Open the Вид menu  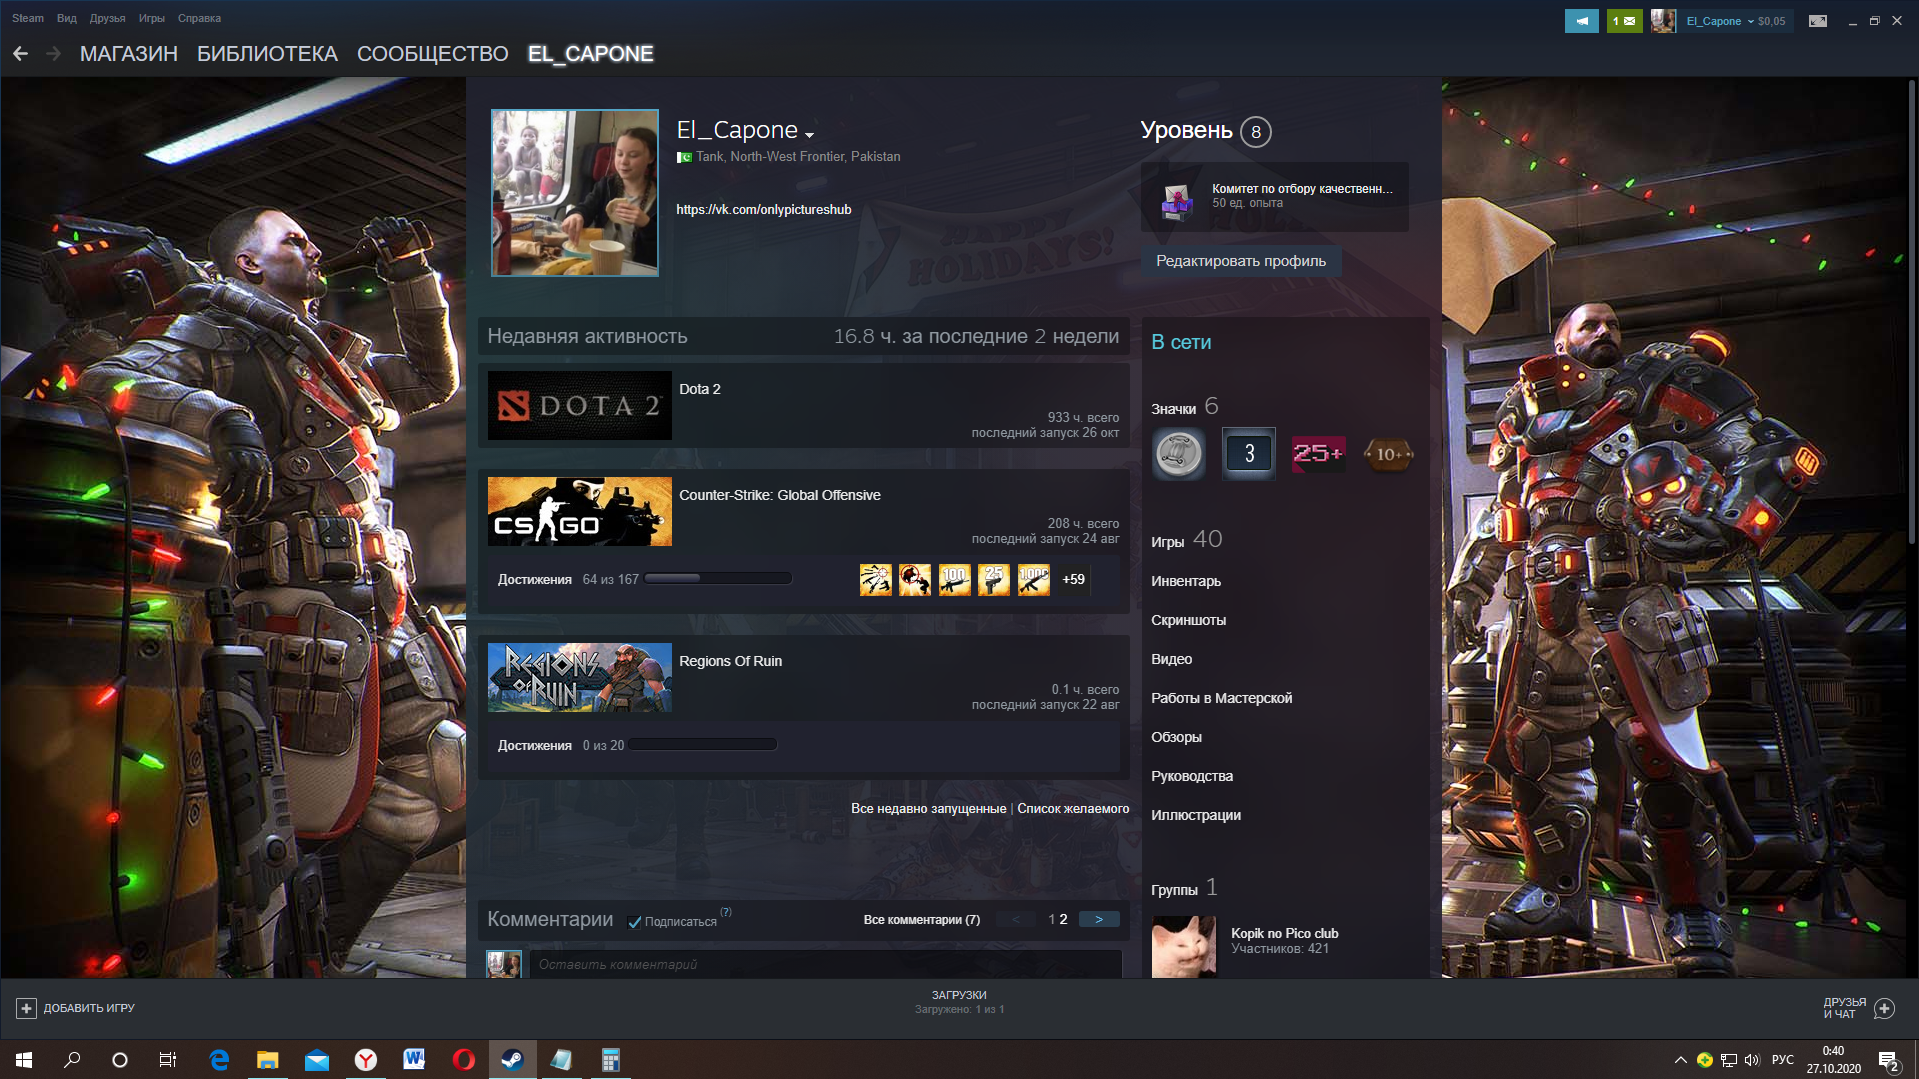tap(67, 18)
